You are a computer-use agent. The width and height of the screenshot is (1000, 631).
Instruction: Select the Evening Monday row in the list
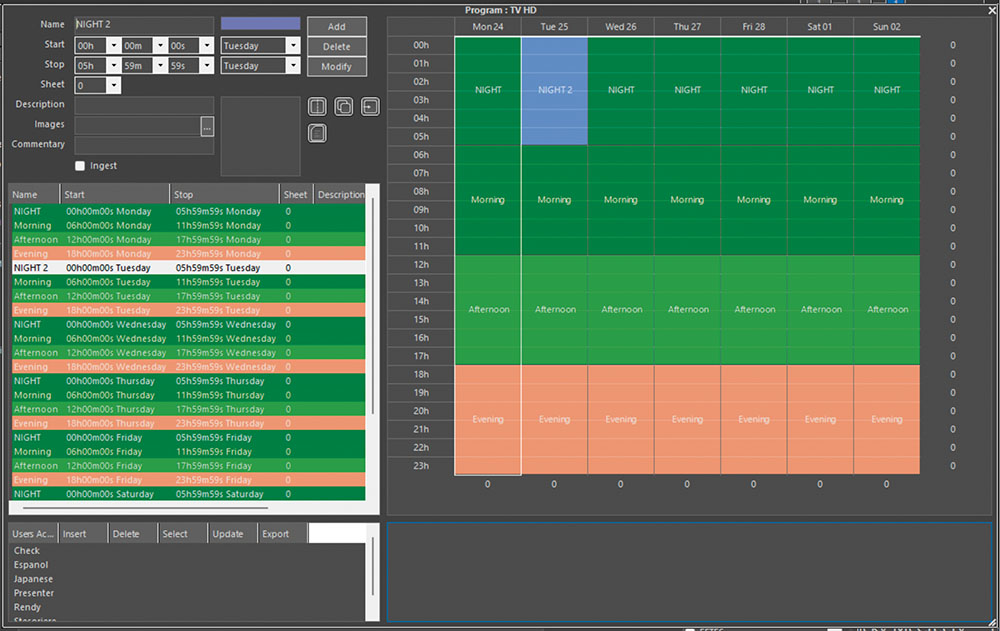(150, 254)
